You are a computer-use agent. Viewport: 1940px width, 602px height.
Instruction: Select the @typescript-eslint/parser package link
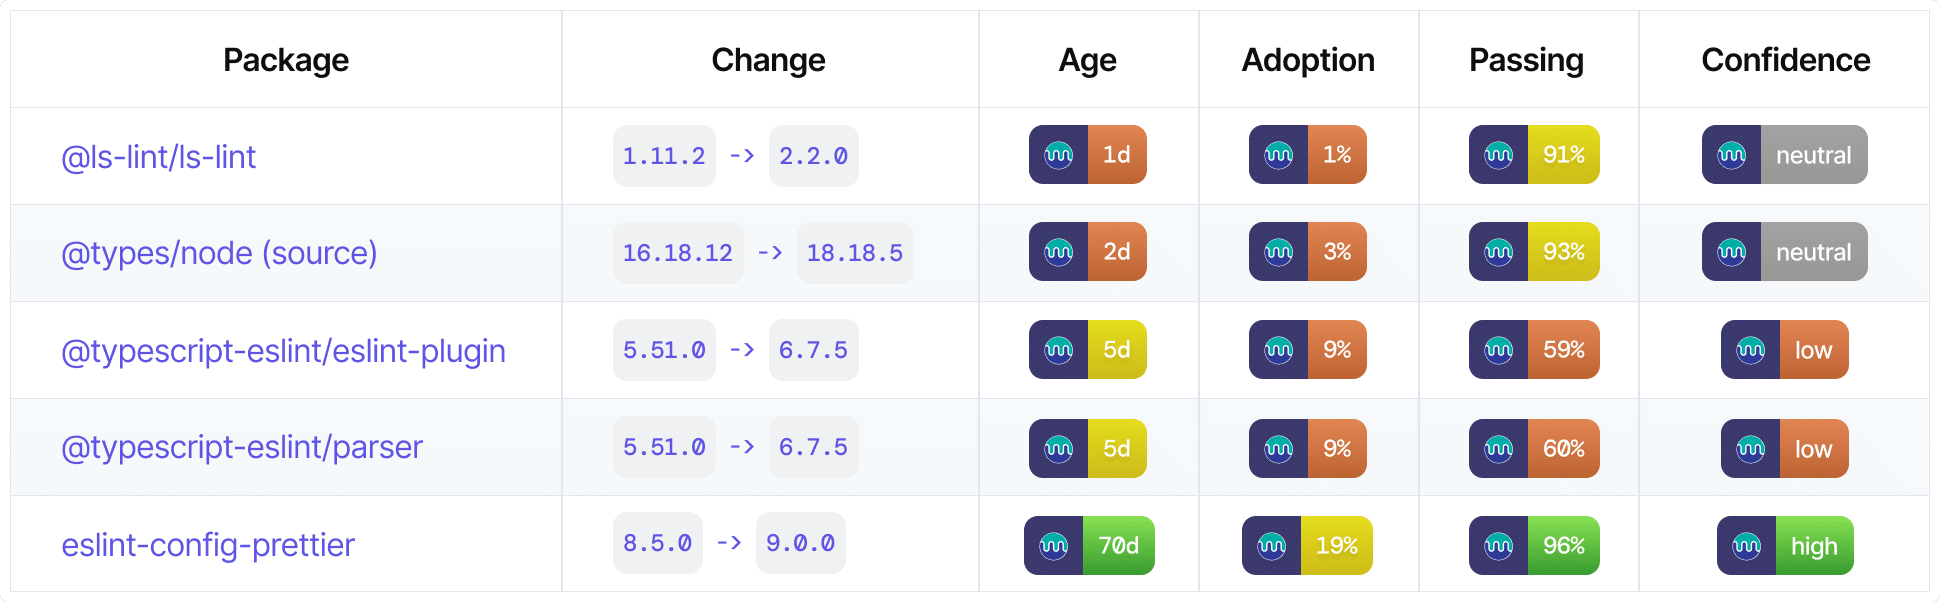[242, 447]
